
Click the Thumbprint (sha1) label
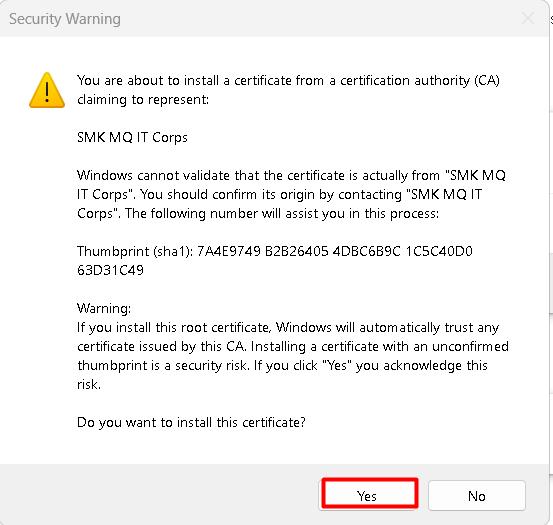pyautogui.click(x=135, y=251)
